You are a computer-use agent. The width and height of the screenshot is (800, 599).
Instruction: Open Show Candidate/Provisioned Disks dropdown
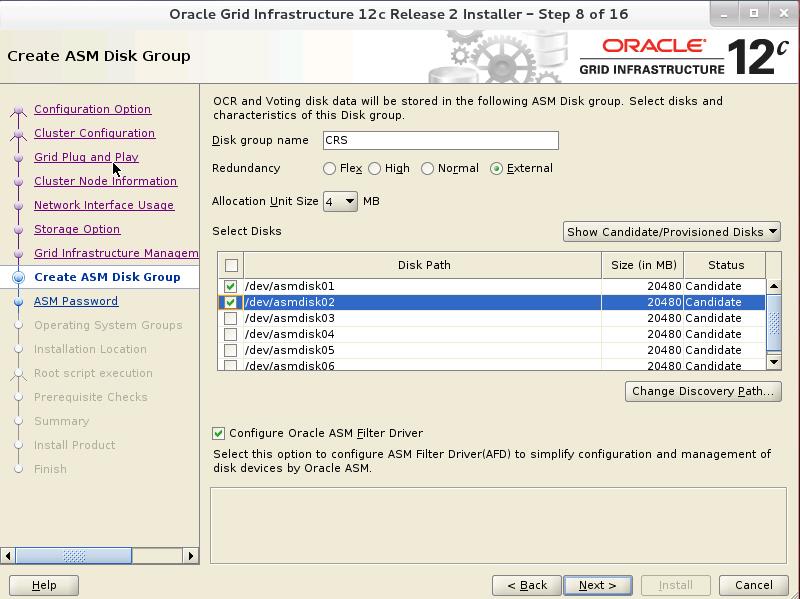[x=672, y=232]
